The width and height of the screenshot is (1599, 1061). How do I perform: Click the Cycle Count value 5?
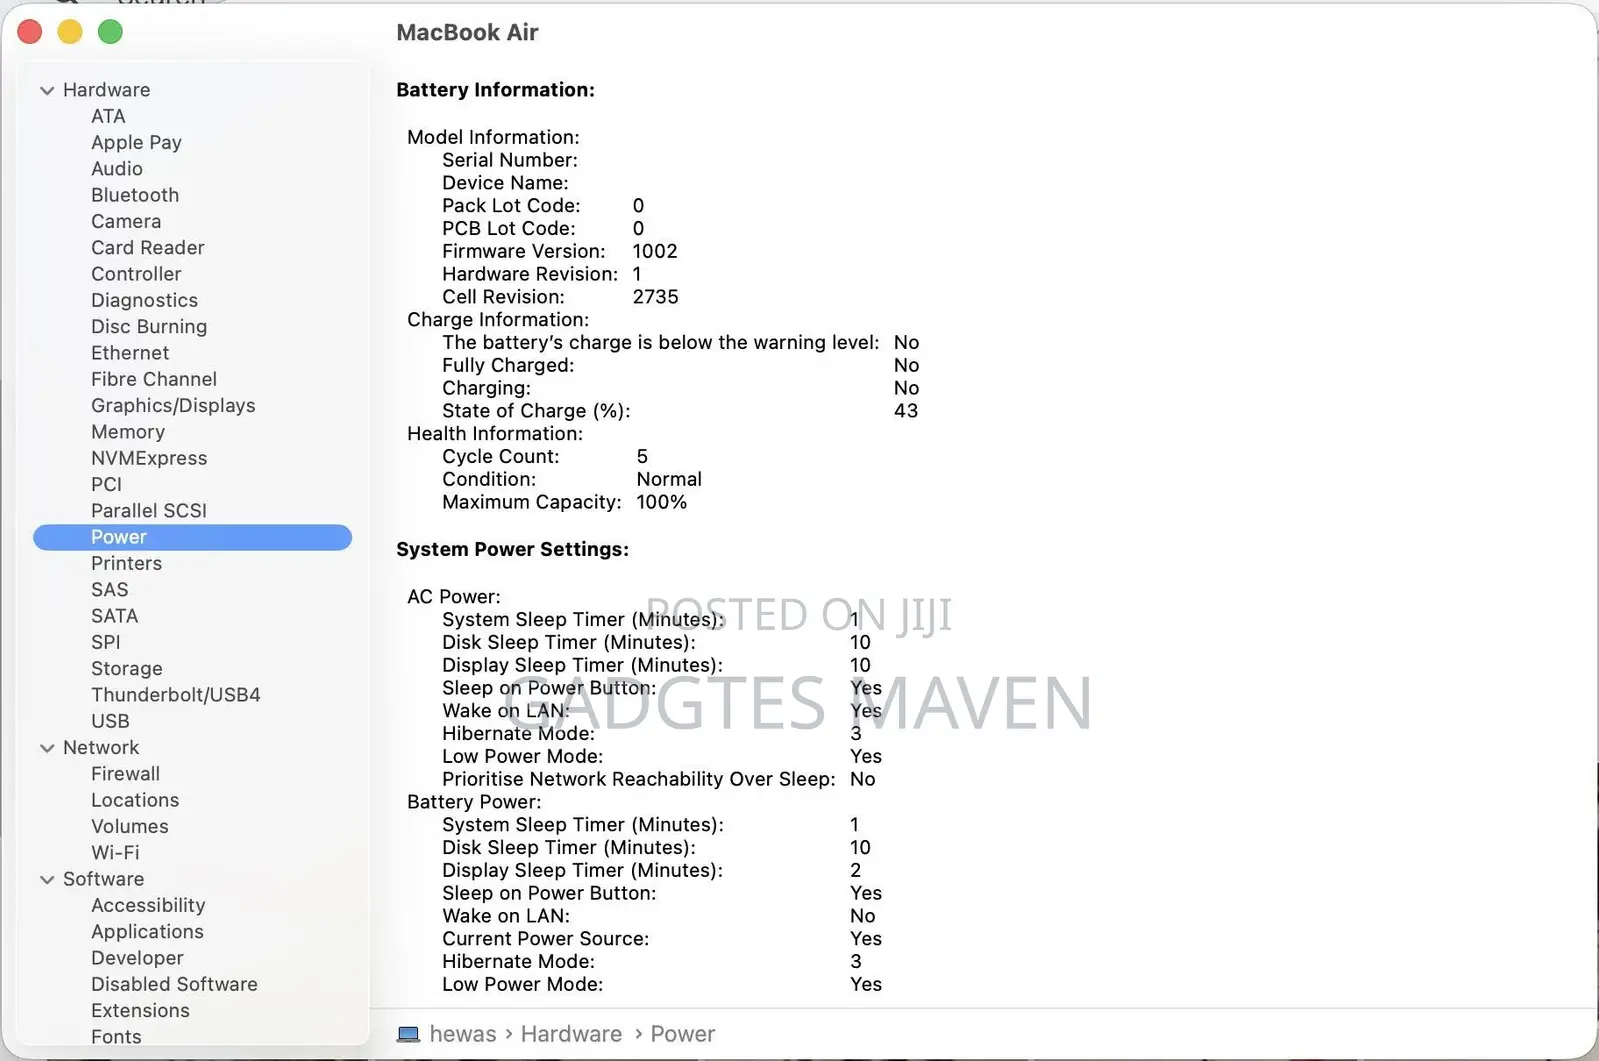[642, 457]
